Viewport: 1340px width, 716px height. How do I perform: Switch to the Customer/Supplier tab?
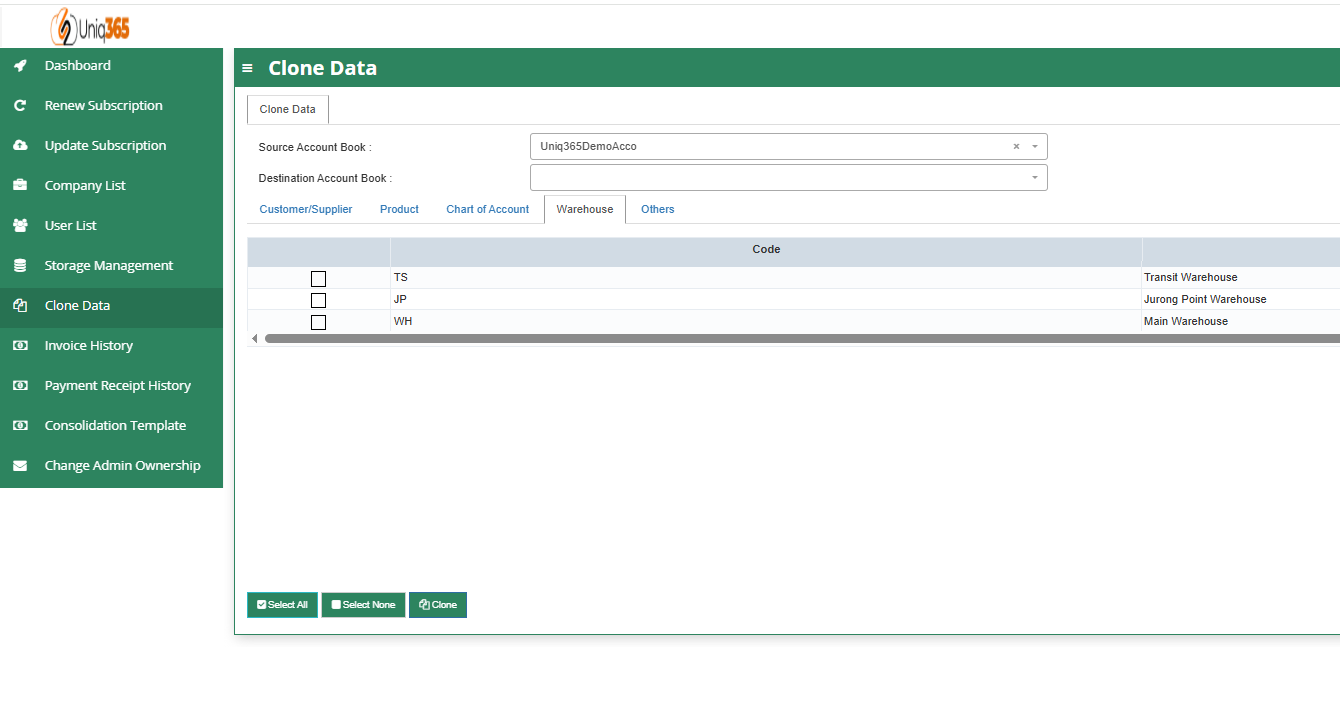coord(306,210)
